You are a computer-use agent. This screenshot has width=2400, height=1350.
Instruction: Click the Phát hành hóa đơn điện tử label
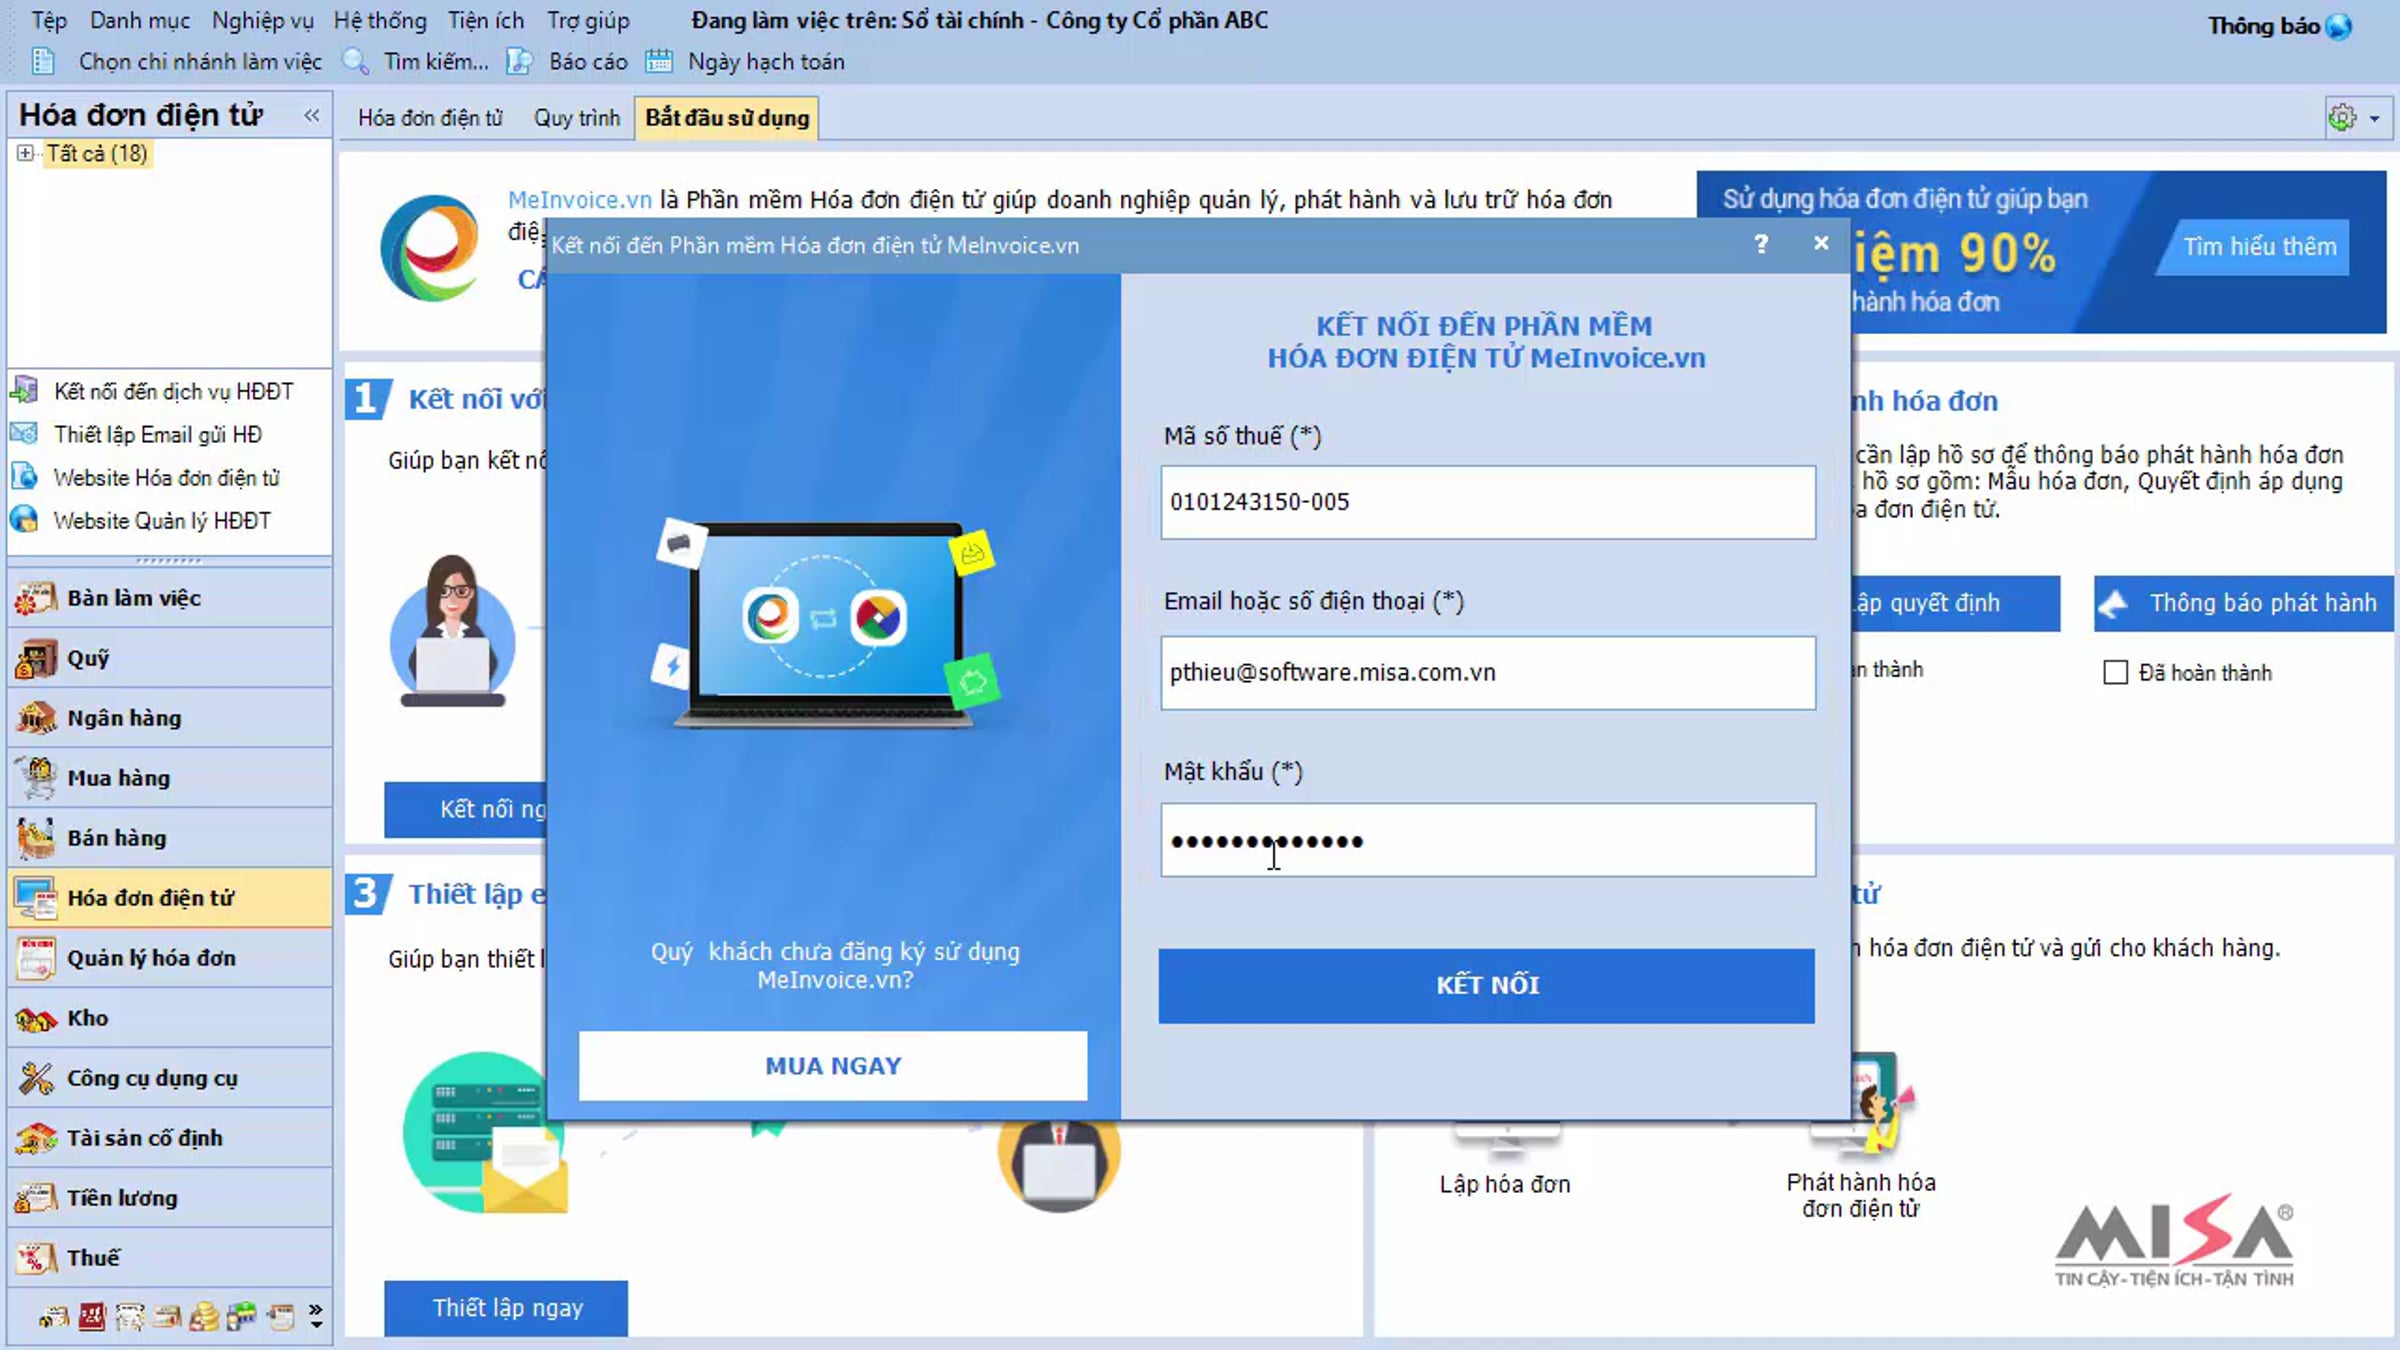[1861, 1195]
